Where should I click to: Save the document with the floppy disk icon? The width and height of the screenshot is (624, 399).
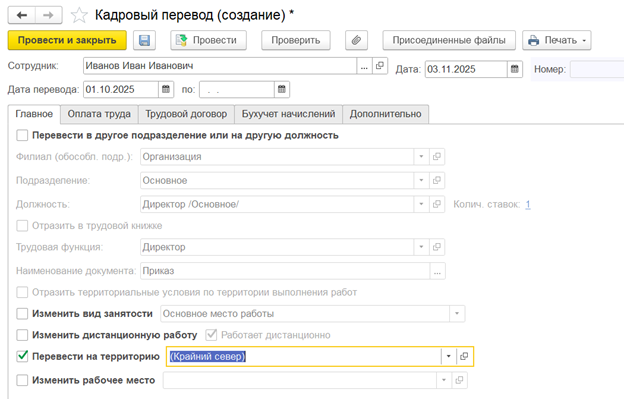tap(144, 40)
